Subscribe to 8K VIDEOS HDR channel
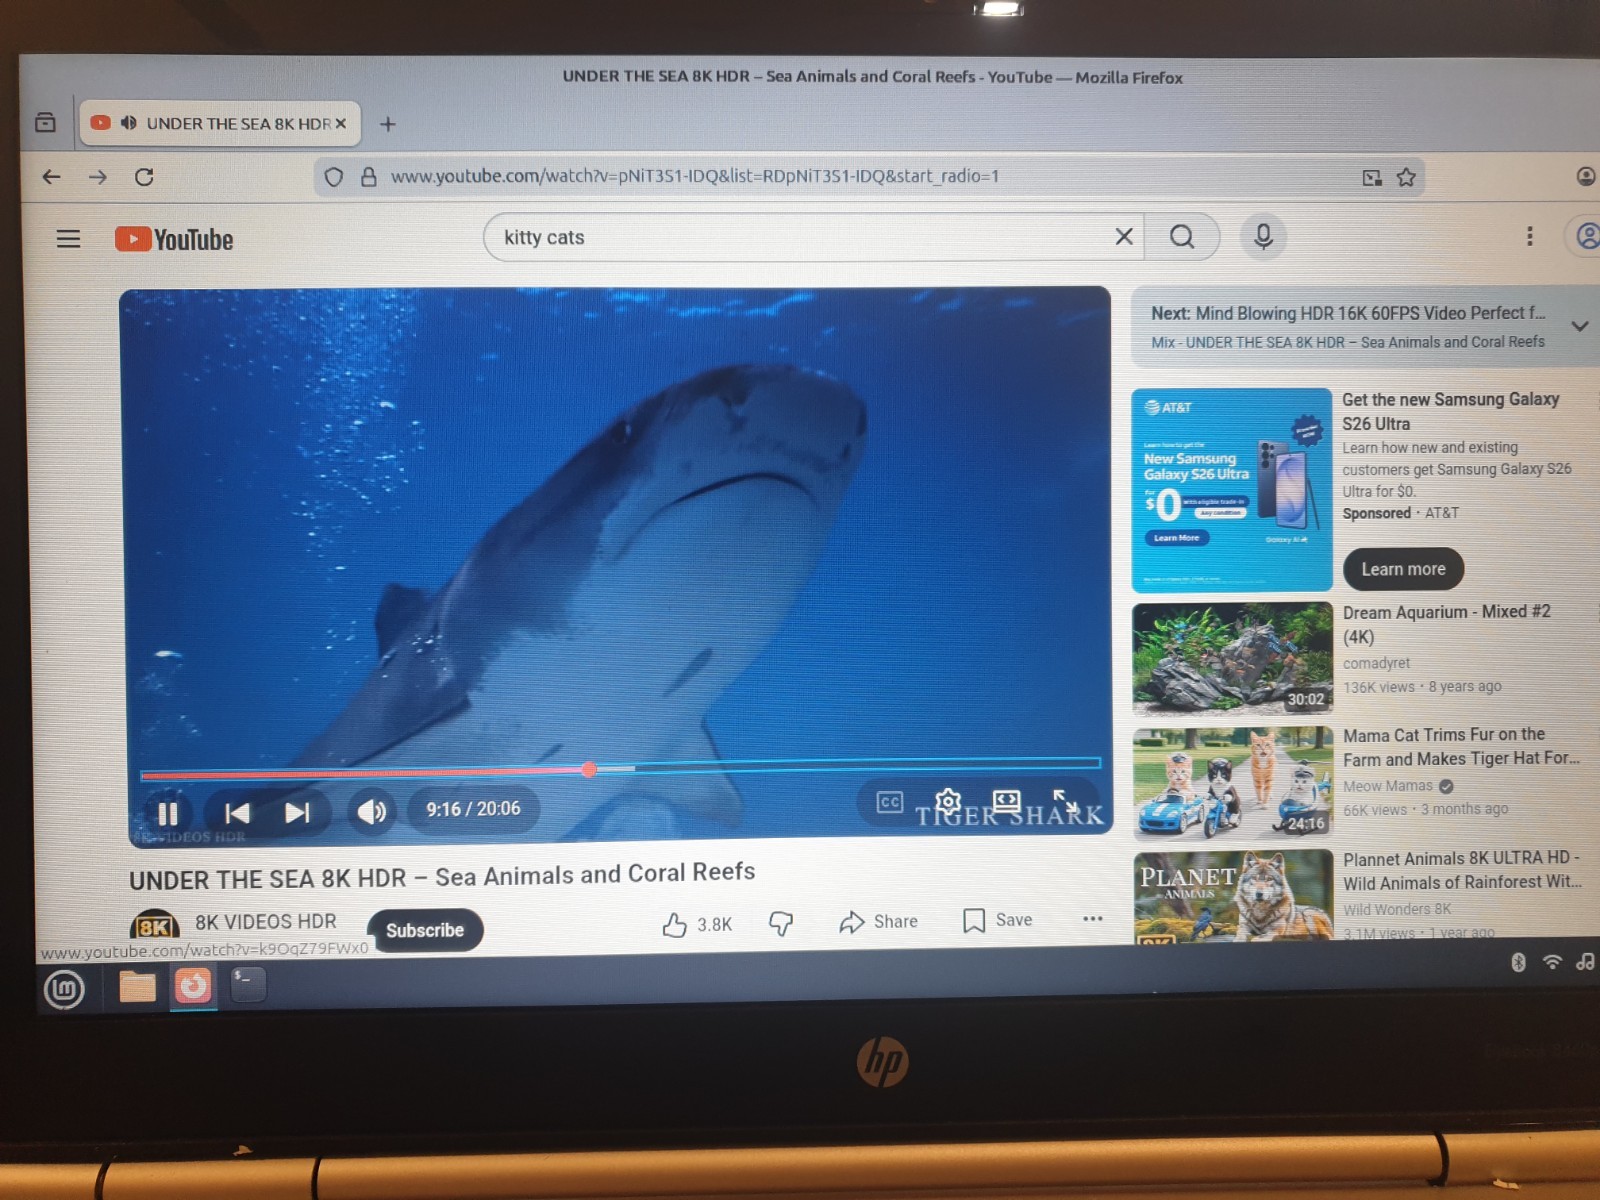The height and width of the screenshot is (1200, 1600). coord(425,930)
